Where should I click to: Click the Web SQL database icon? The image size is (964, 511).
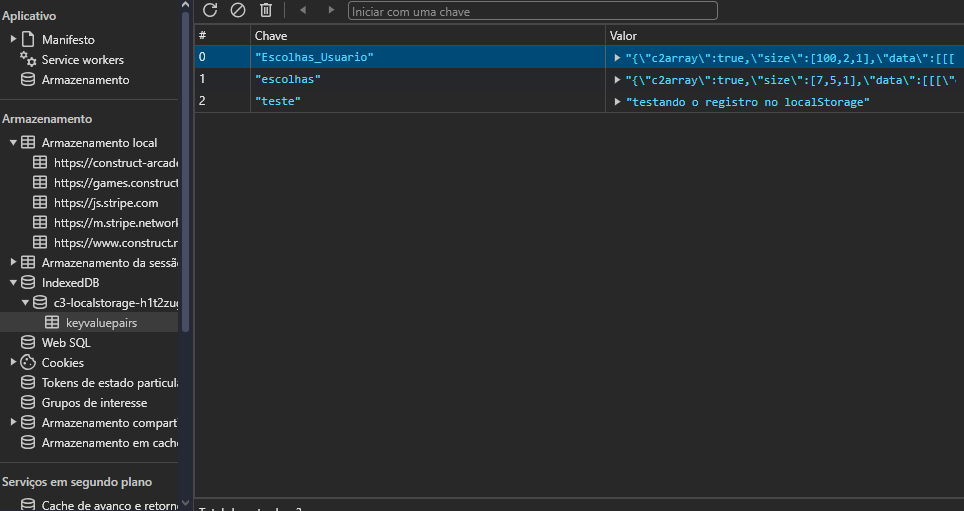click(x=28, y=342)
